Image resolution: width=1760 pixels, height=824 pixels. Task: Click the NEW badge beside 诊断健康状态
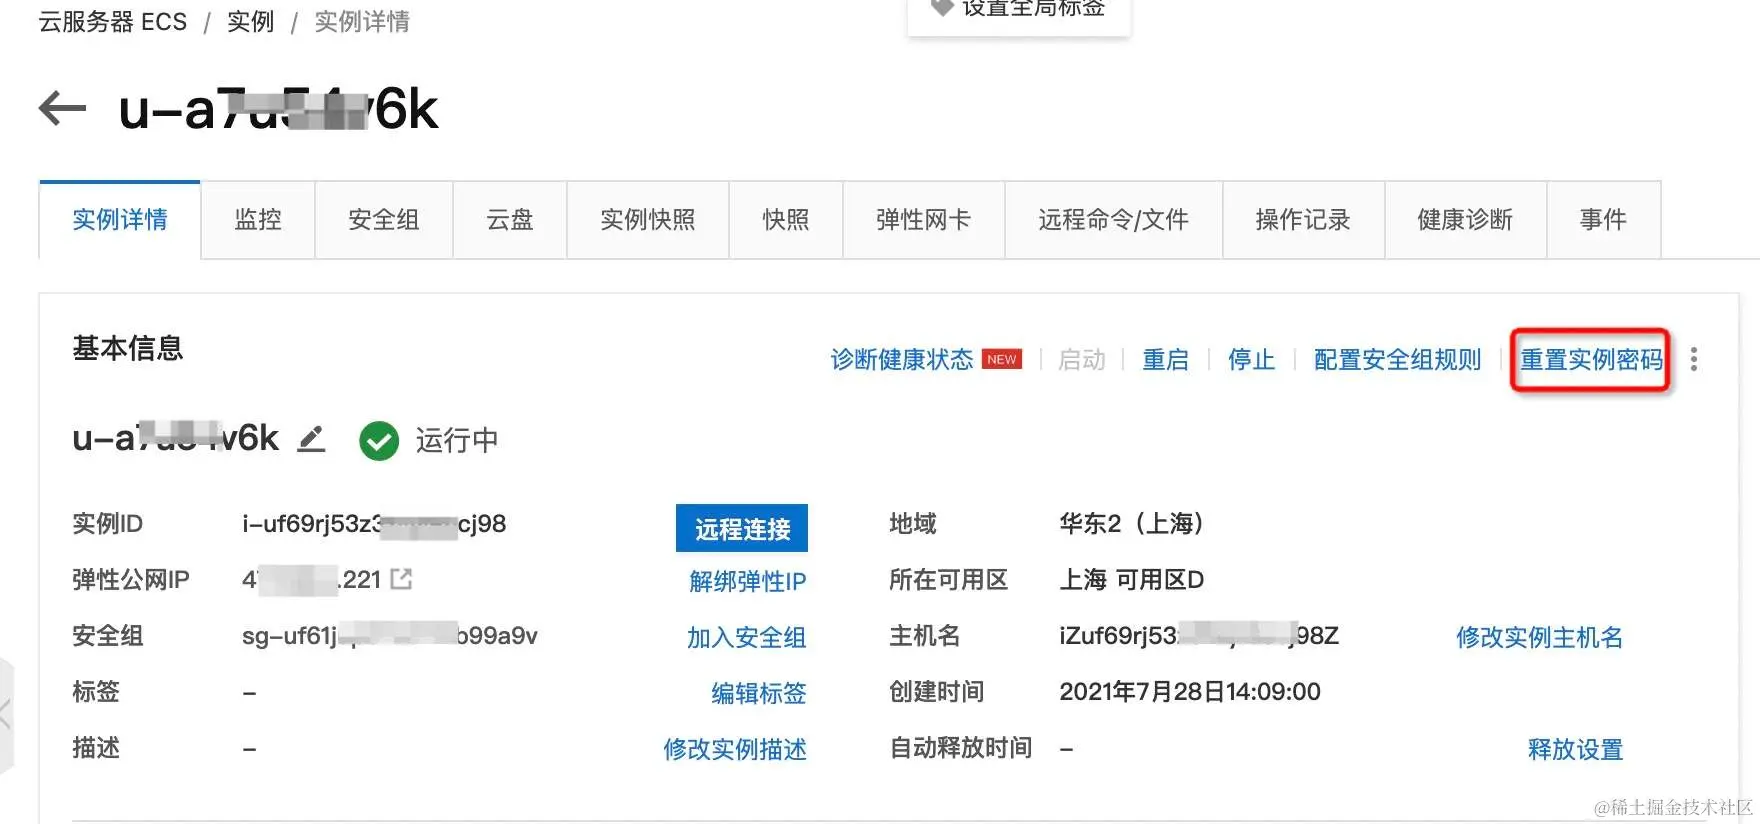click(x=1002, y=359)
